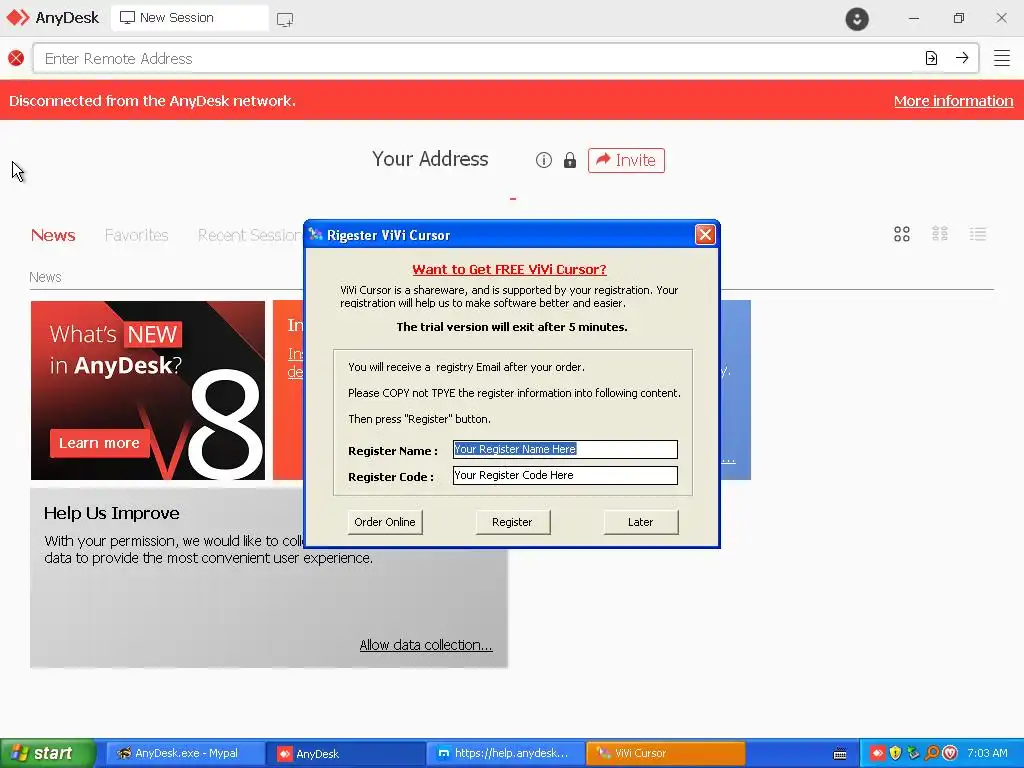Image resolution: width=1024 pixels, height=768 pixels.
Task: Click the ViVi Cursor dialog title icon
Action: coord(315,234)
